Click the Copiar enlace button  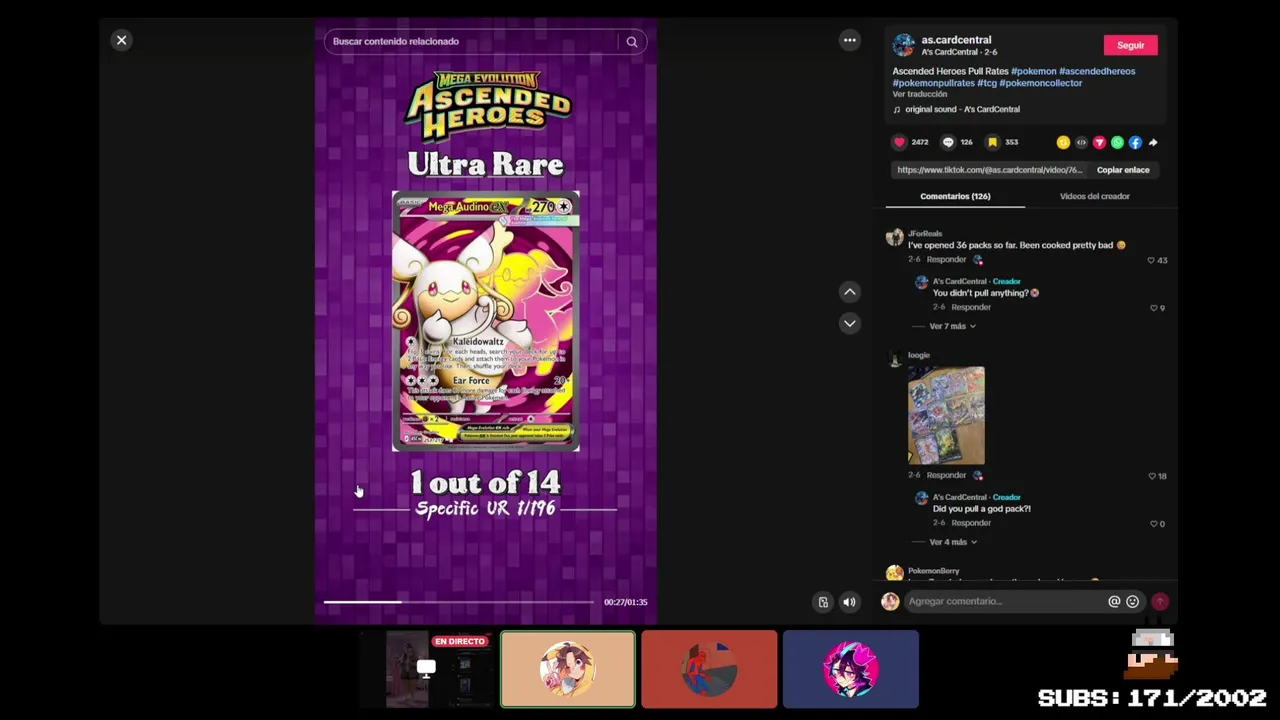1123,170
